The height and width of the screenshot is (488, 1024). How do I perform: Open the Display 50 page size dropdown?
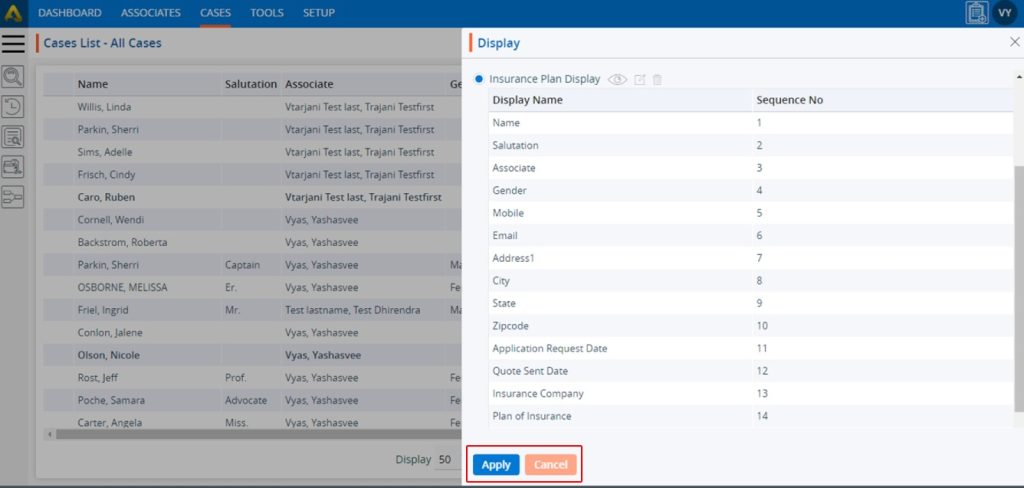click(x=446, y=460)
